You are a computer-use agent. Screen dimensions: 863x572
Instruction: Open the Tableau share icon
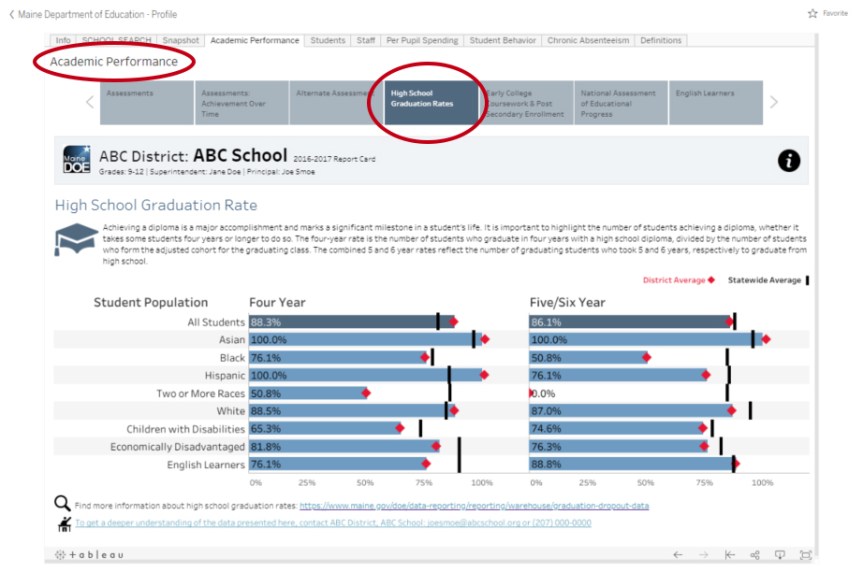(755, 554)
